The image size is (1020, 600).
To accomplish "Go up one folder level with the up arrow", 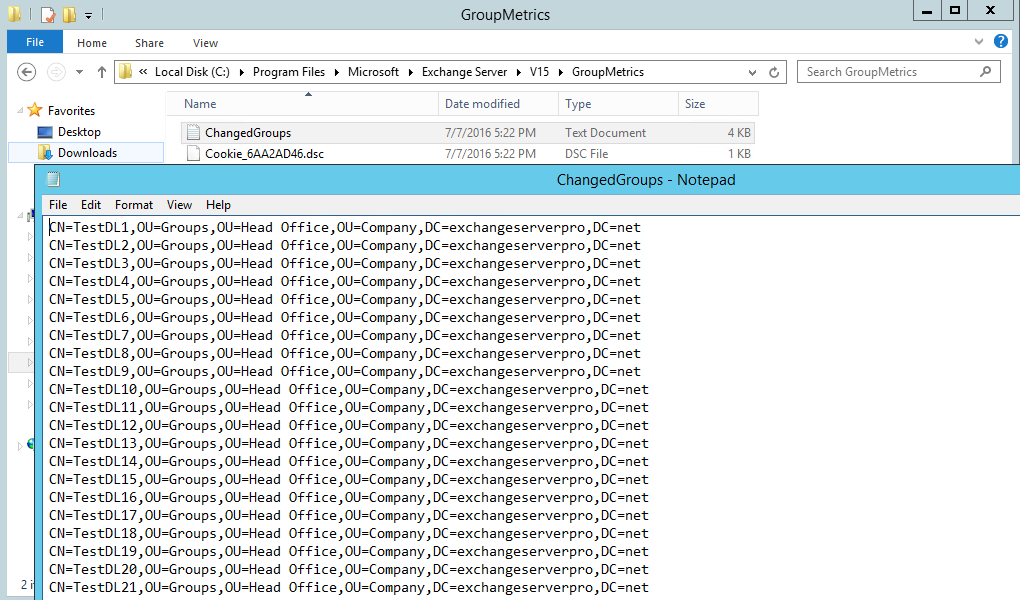I will (x=103, y=71).
